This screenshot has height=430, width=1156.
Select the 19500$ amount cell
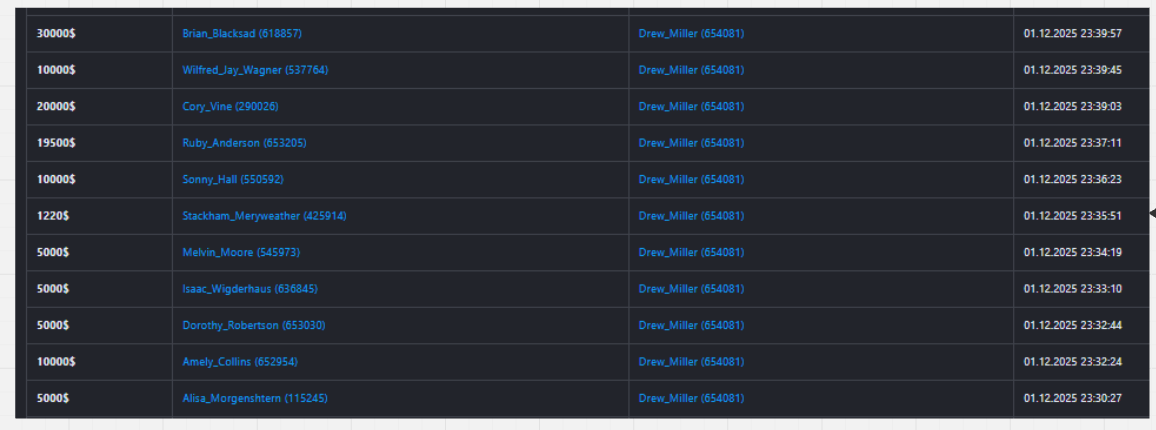[56, 143]
